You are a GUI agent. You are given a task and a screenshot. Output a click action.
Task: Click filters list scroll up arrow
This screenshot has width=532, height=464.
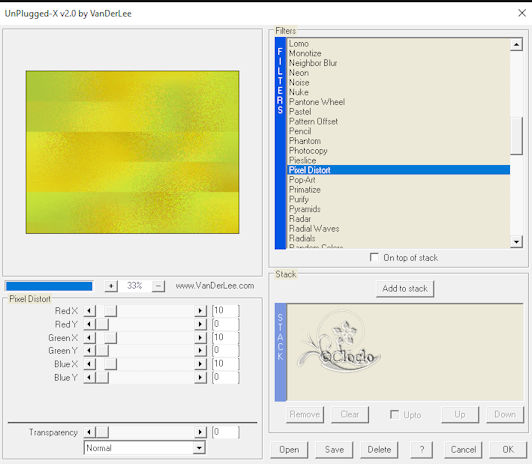point(516,44)
